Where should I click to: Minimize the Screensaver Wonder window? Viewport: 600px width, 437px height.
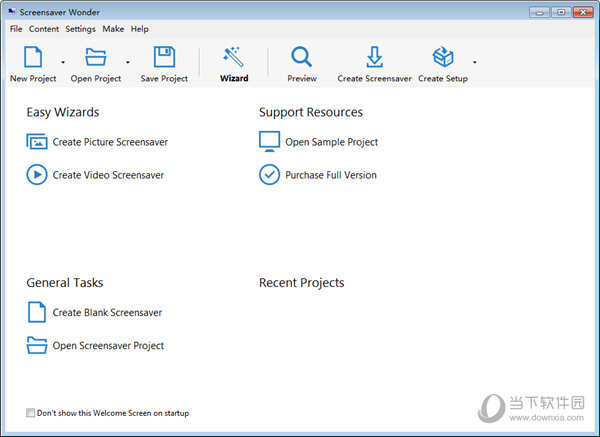coord(540,12)
